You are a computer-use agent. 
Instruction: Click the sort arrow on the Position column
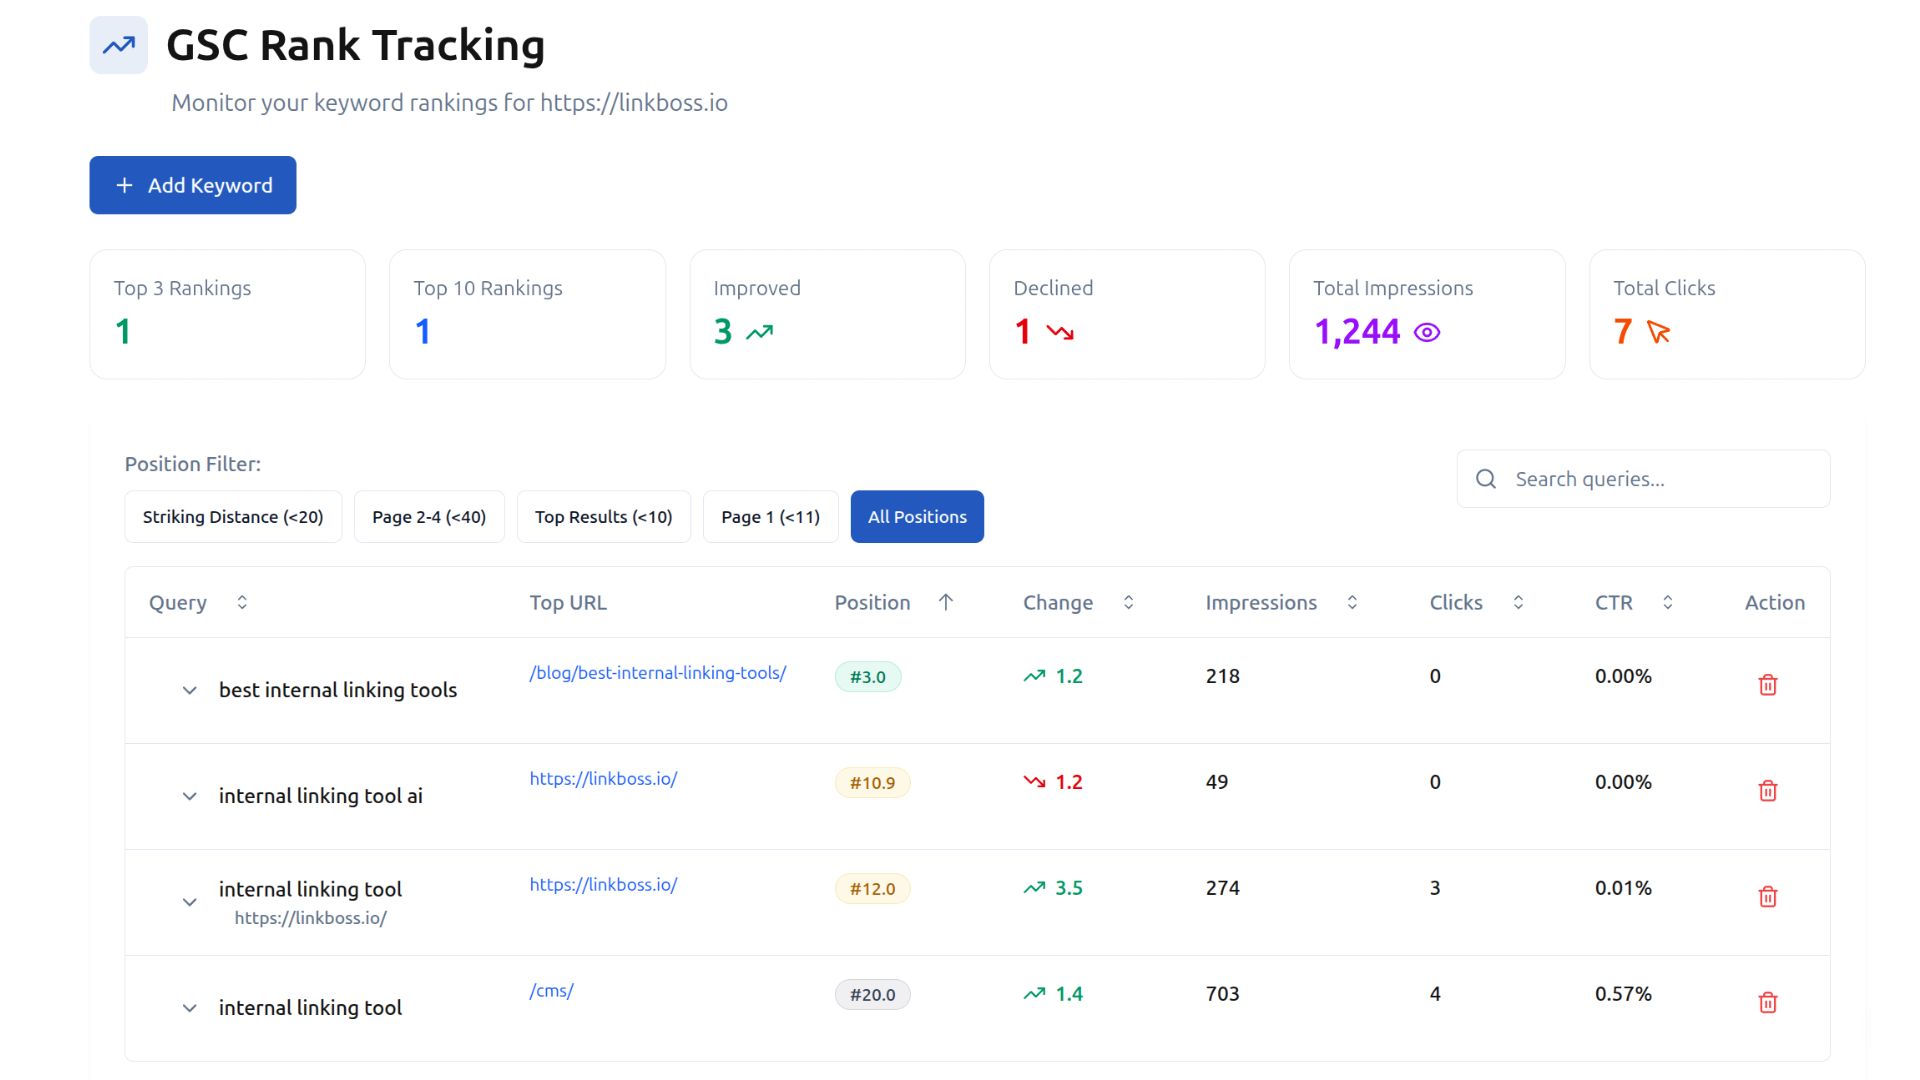[945, 602]
